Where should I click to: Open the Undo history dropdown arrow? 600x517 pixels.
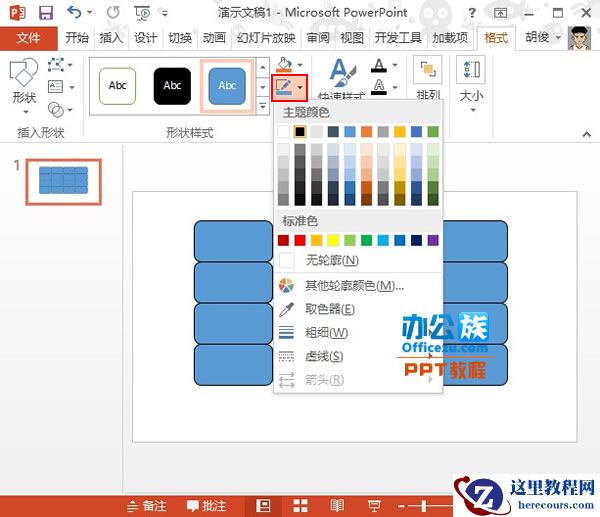(x=89, y=12)
